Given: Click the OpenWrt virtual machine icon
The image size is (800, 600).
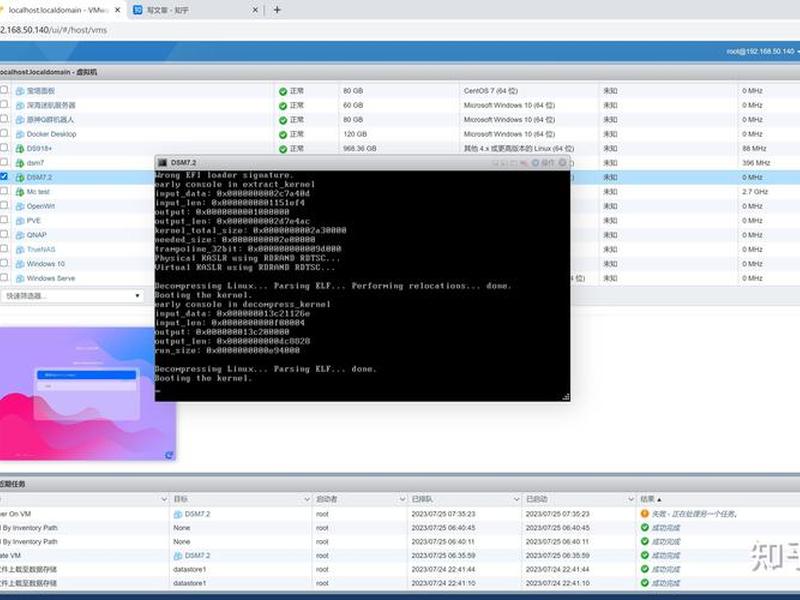Looking at the screenshot, I should click(20, 206).
